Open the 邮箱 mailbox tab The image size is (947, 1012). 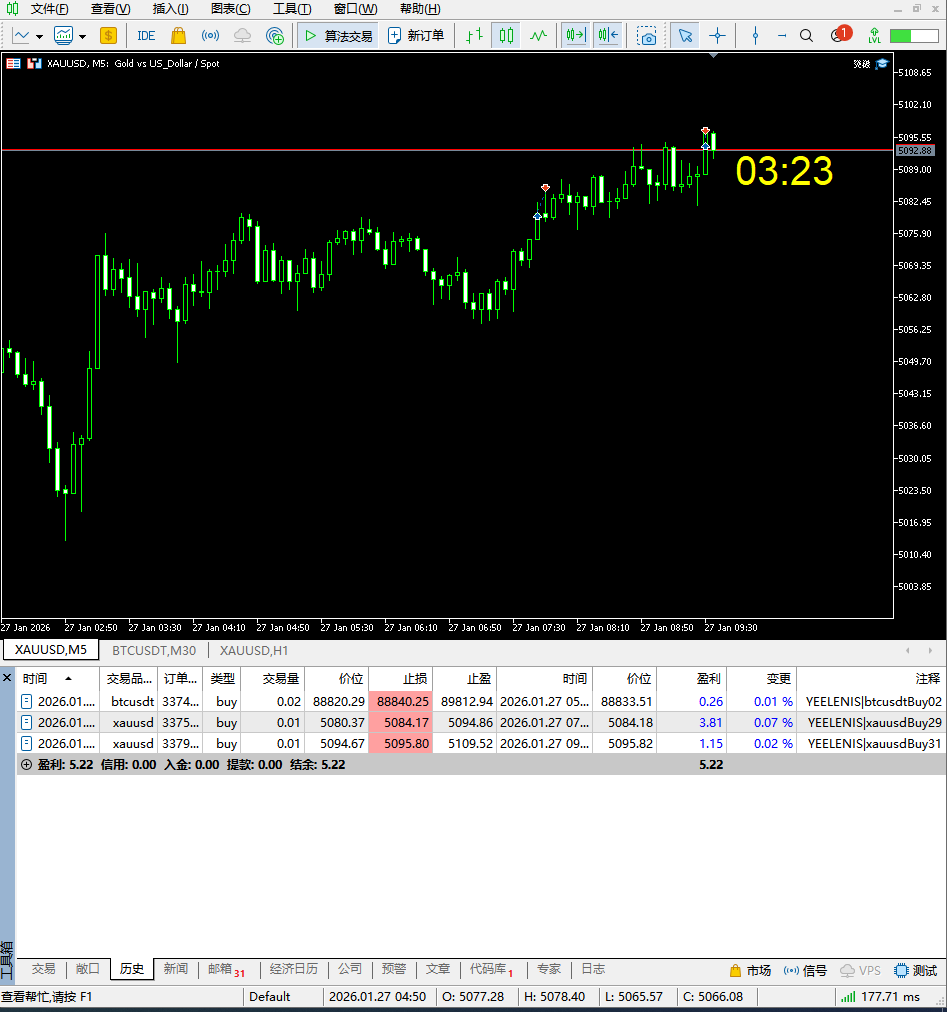coord(225,969)
